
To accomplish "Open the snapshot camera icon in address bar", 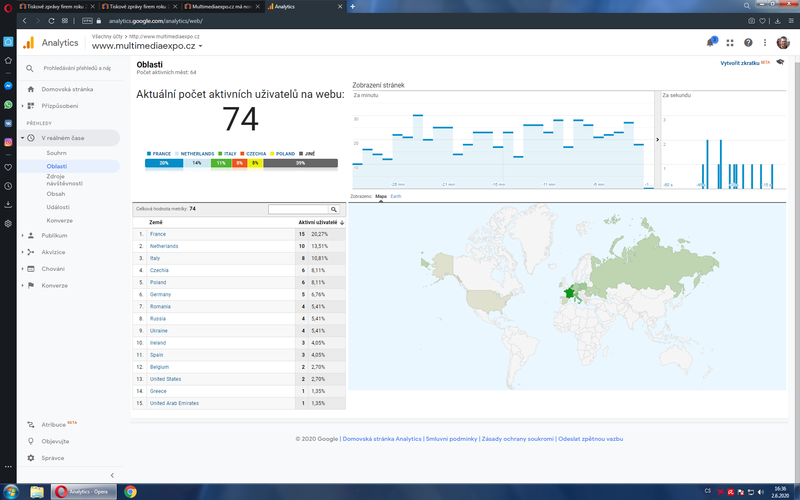I will (752, 21).
